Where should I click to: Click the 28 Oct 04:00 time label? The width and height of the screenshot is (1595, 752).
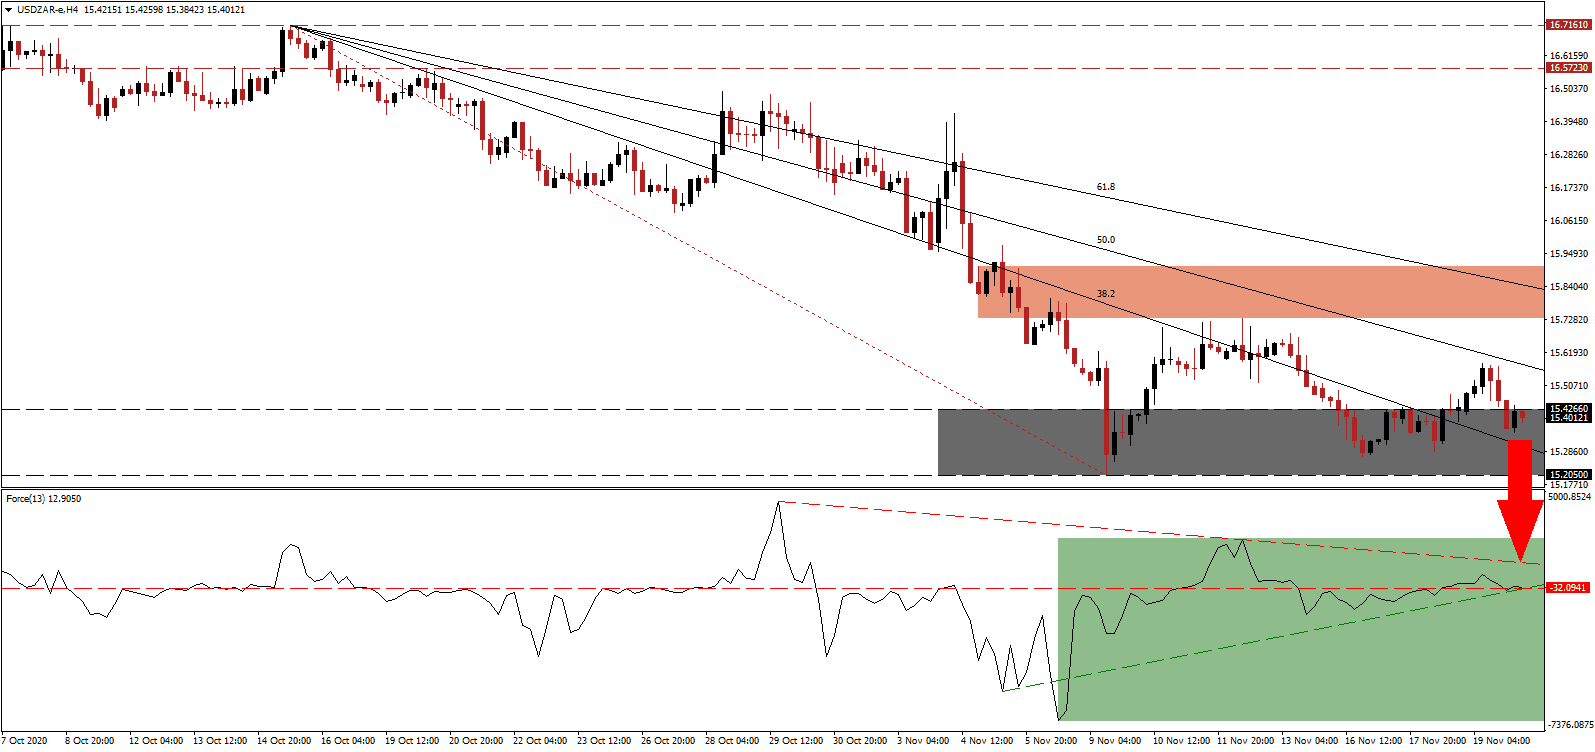click(x=732, y=741)
